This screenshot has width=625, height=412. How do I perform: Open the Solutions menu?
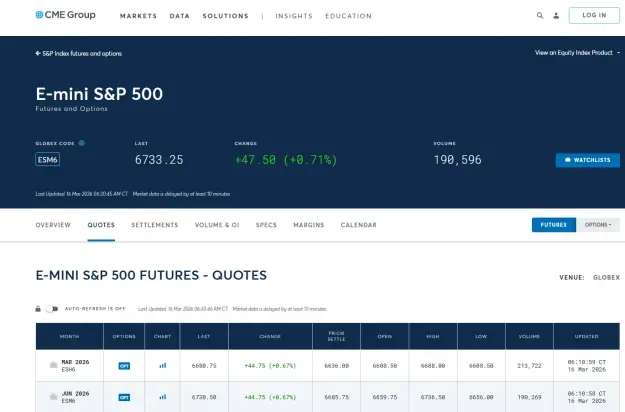[x=225, y=16]
